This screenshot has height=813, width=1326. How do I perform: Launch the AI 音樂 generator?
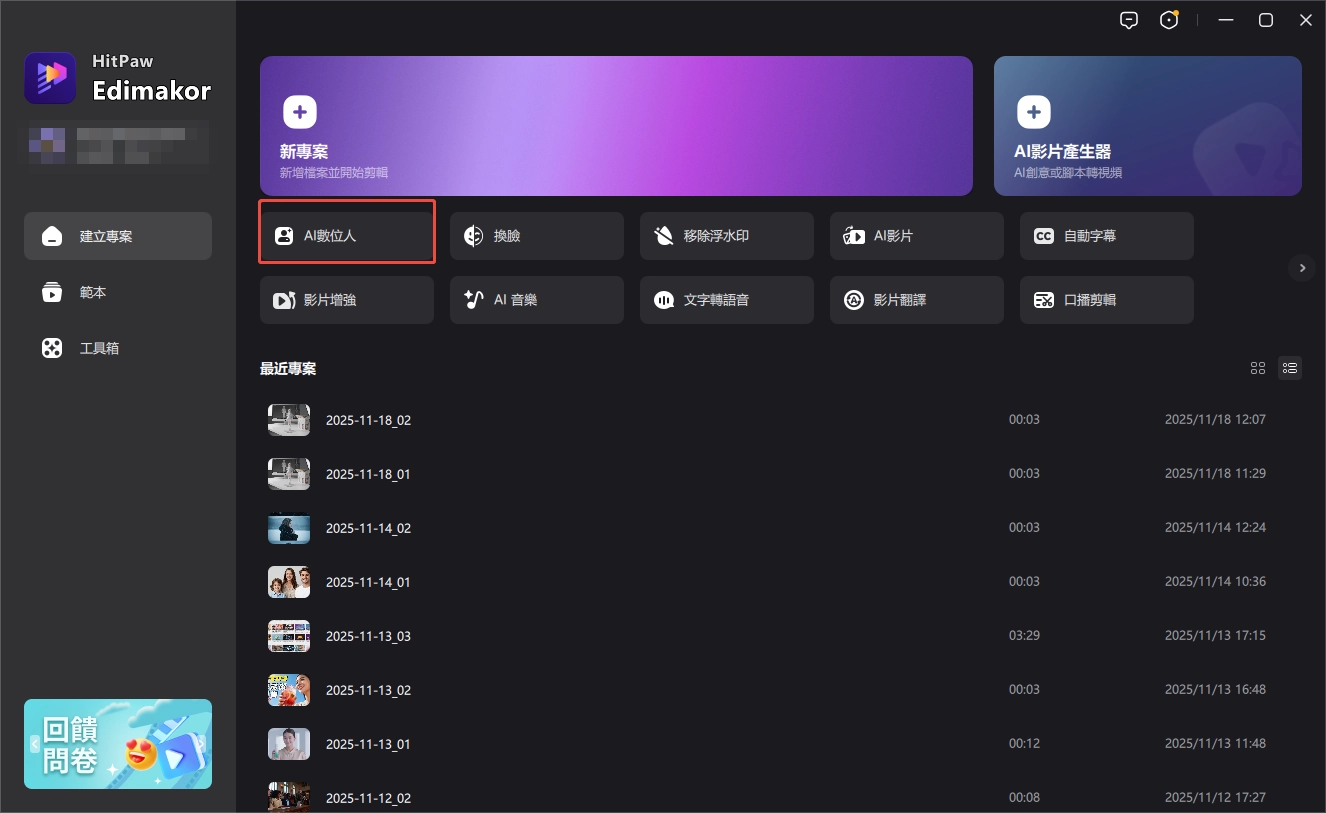pyautogui.click(x=536, y=300)
